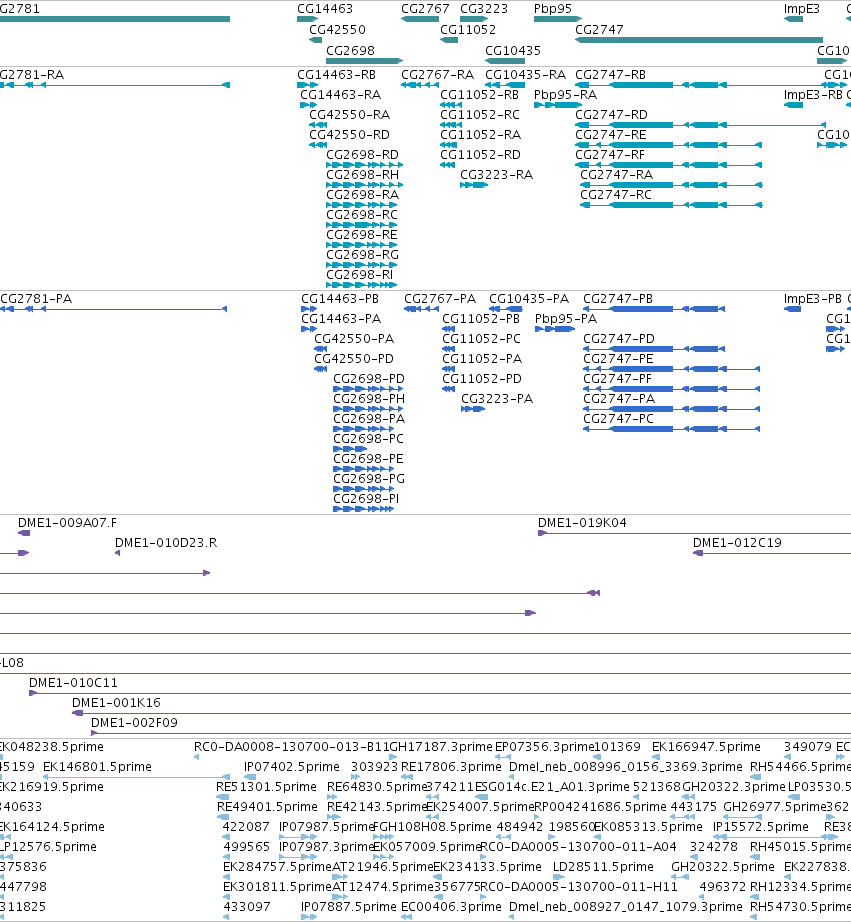
Task: Select transcript CG42550-RD
Action: [349, 135]
